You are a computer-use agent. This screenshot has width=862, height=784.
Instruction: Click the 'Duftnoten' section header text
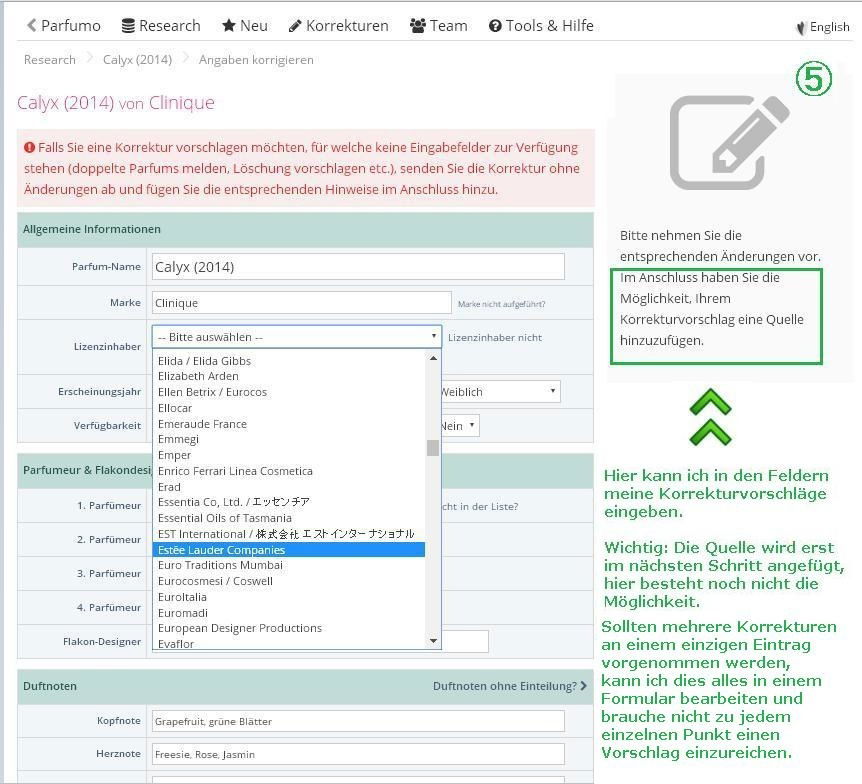pyautogui.click(x=50, y=686)
